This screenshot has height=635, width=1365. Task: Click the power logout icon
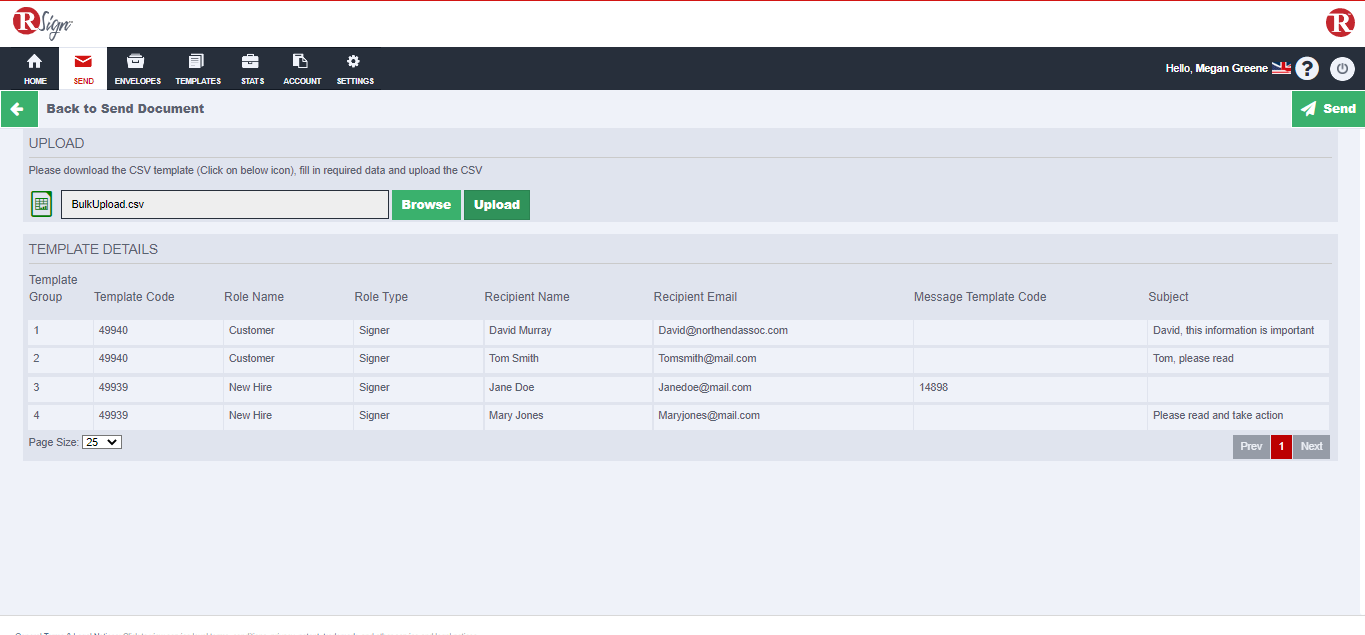coord(1342,69)
